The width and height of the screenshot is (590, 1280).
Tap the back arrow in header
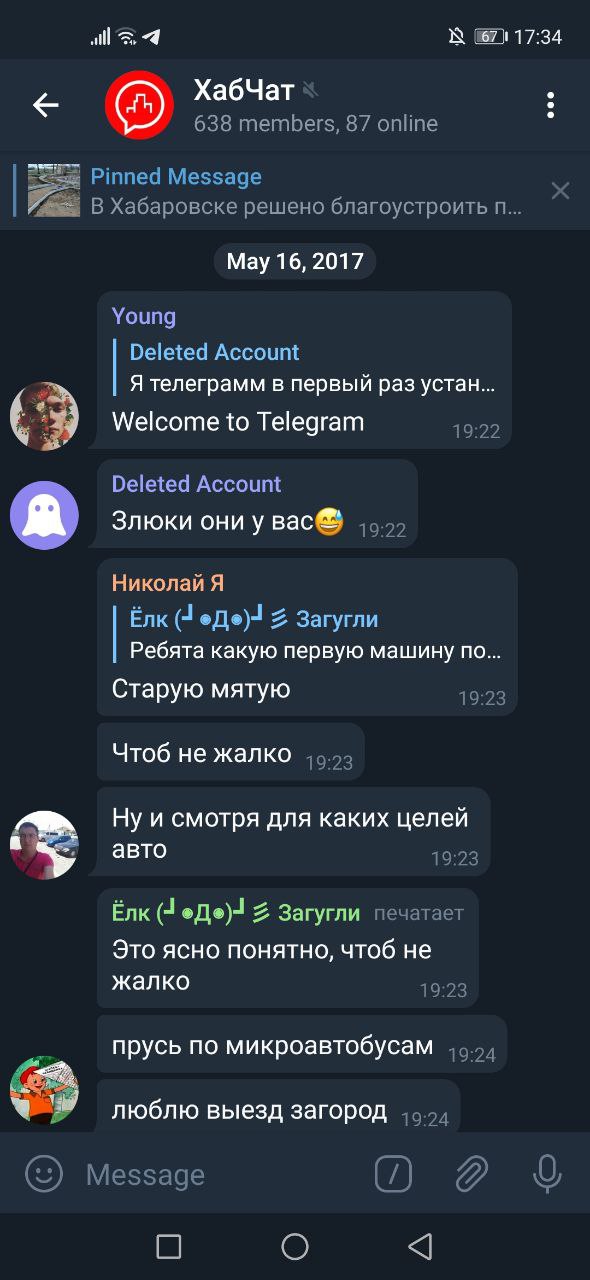(46, 105)
